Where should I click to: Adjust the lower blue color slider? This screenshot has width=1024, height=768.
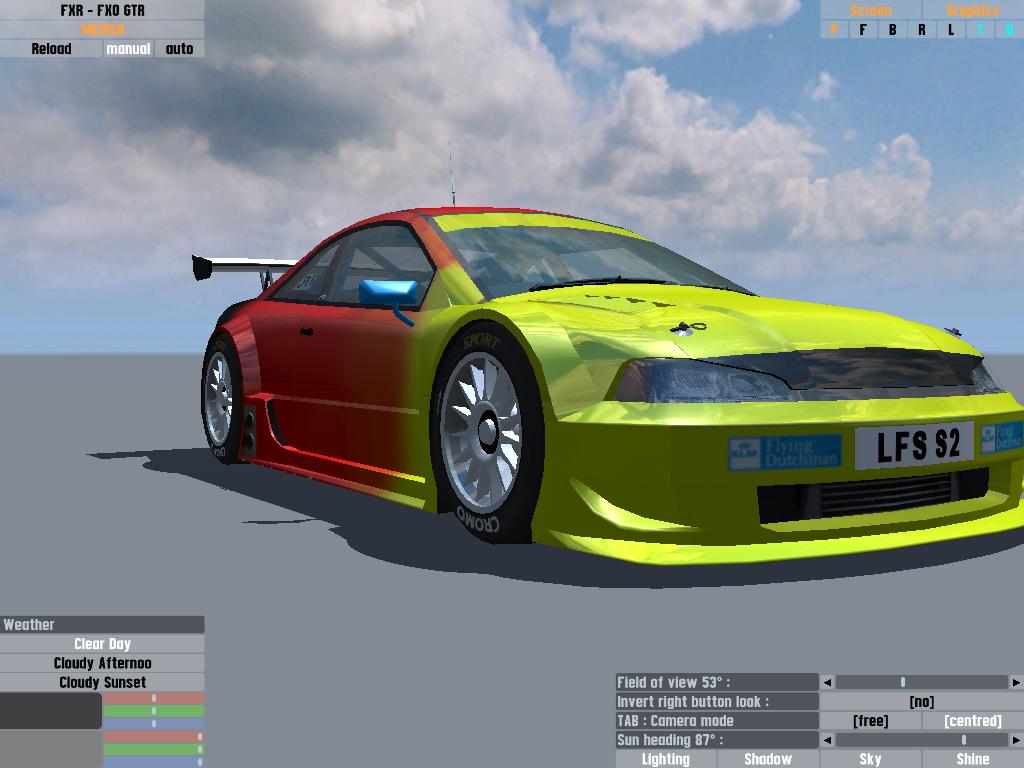click(x=153, y=761)
